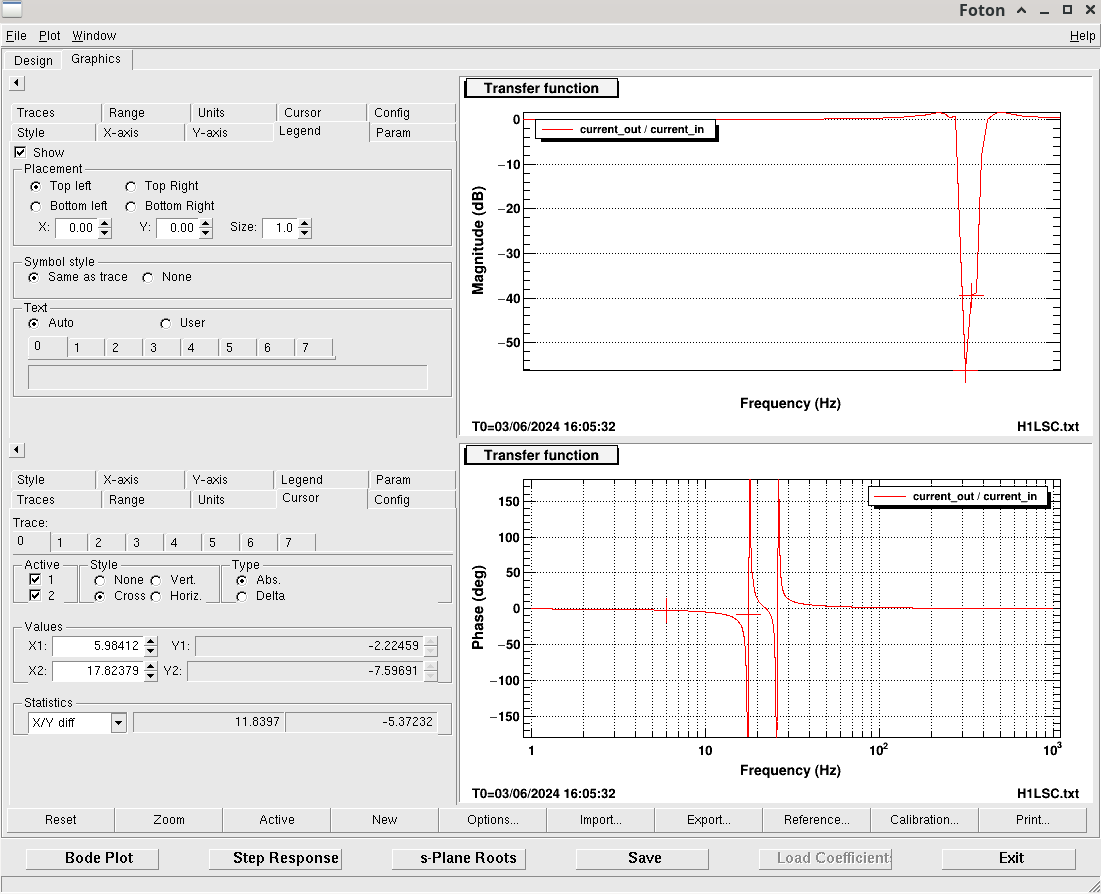Image resolution: width=1101 pixels, height=894 pixels.
Task: Decrease cursor X2 value with down arrow
Action: 150,676
